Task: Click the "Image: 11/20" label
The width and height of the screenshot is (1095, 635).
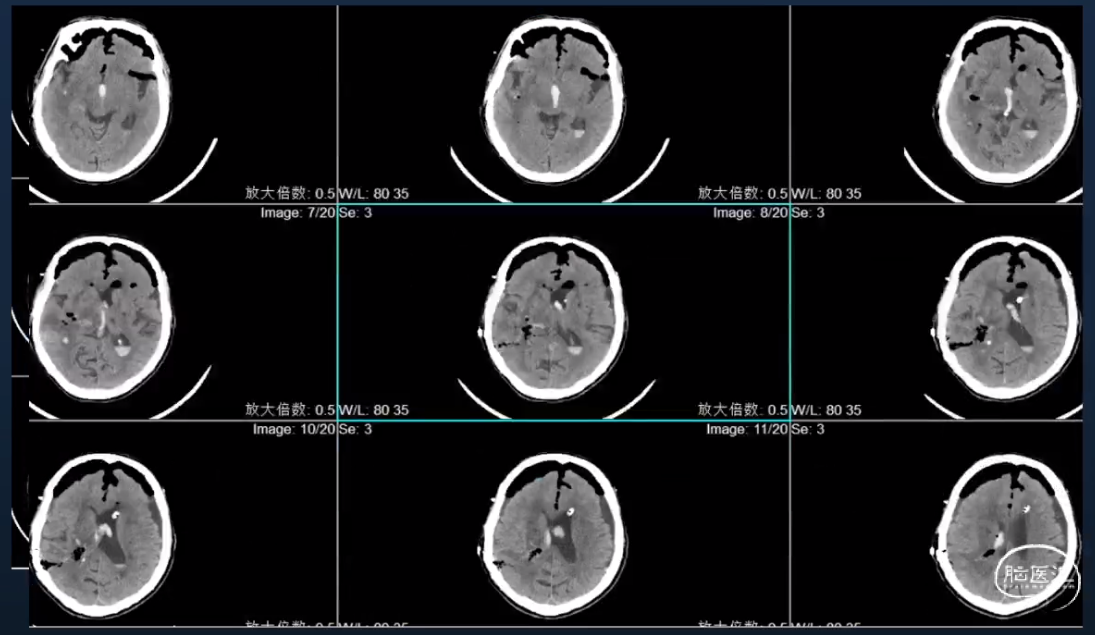Action: click(745, 429)
